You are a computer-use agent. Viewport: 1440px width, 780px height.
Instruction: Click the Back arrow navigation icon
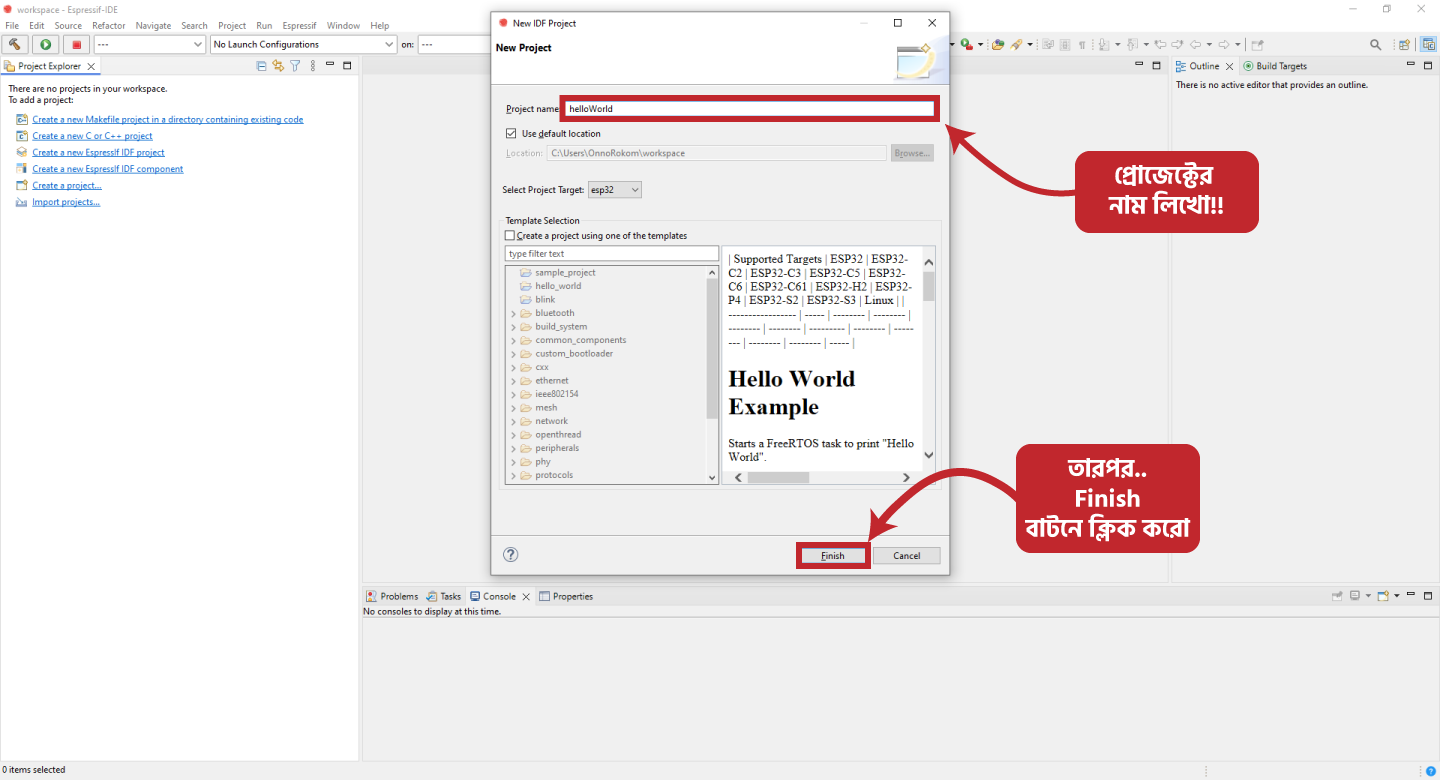[x=1195, y=44]
